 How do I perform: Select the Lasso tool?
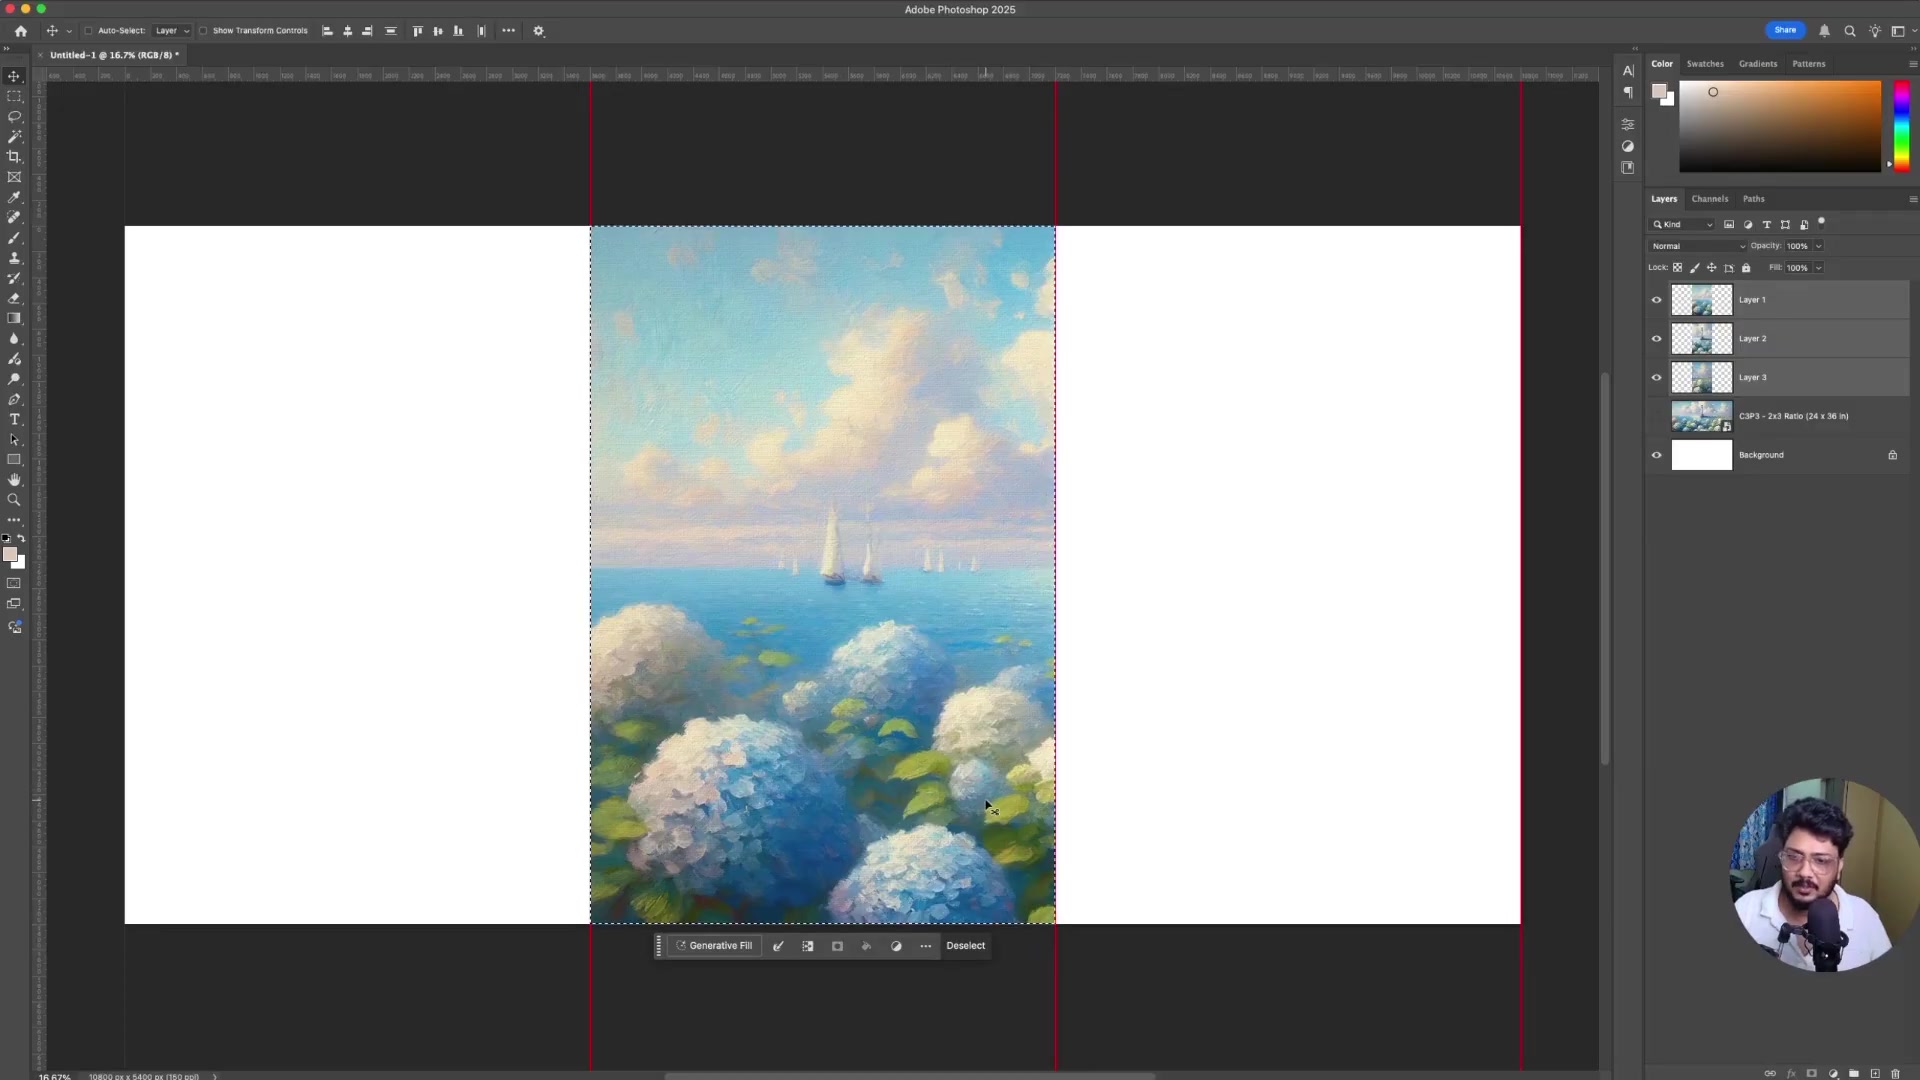pyautogui.click(x=14, y=117)
